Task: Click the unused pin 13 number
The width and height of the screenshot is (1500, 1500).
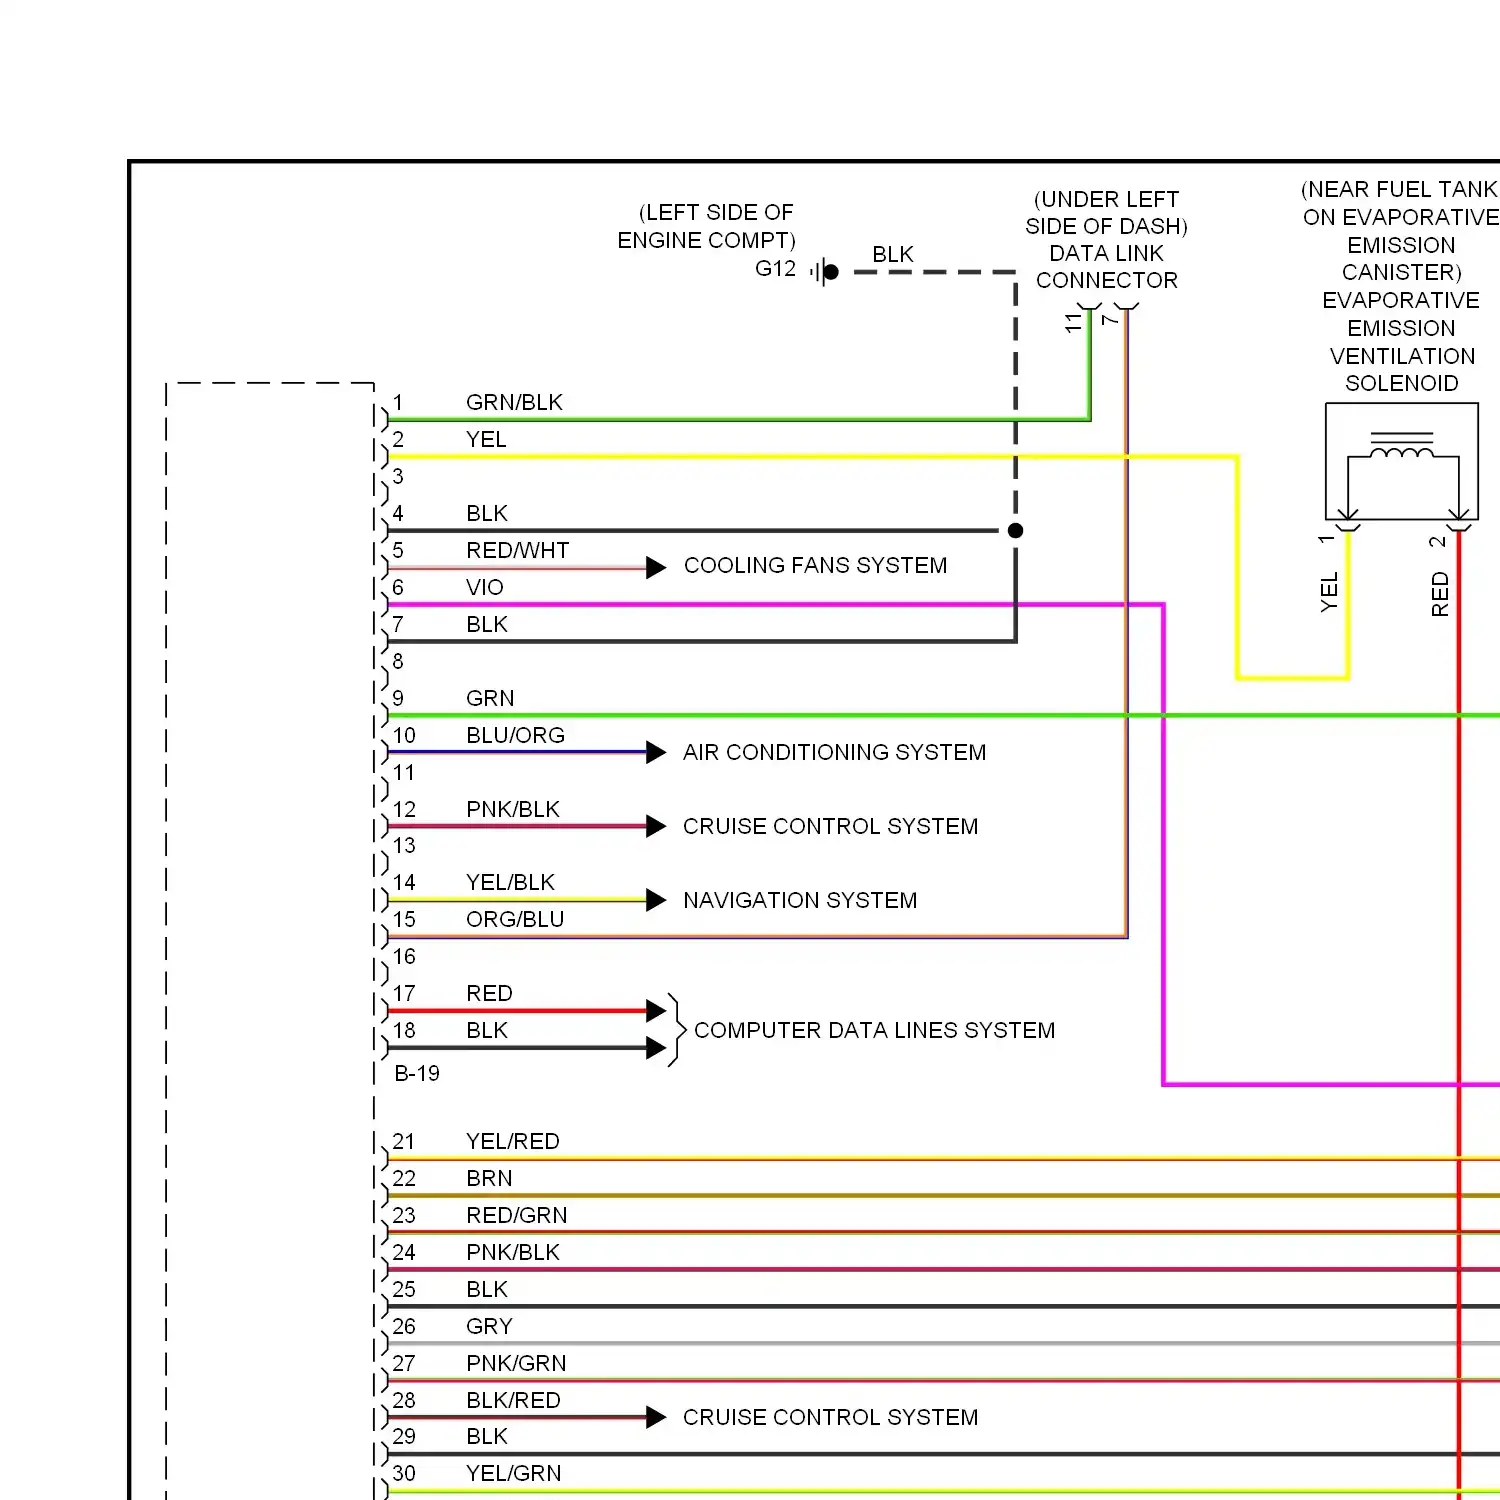Action: coord(404,845)
